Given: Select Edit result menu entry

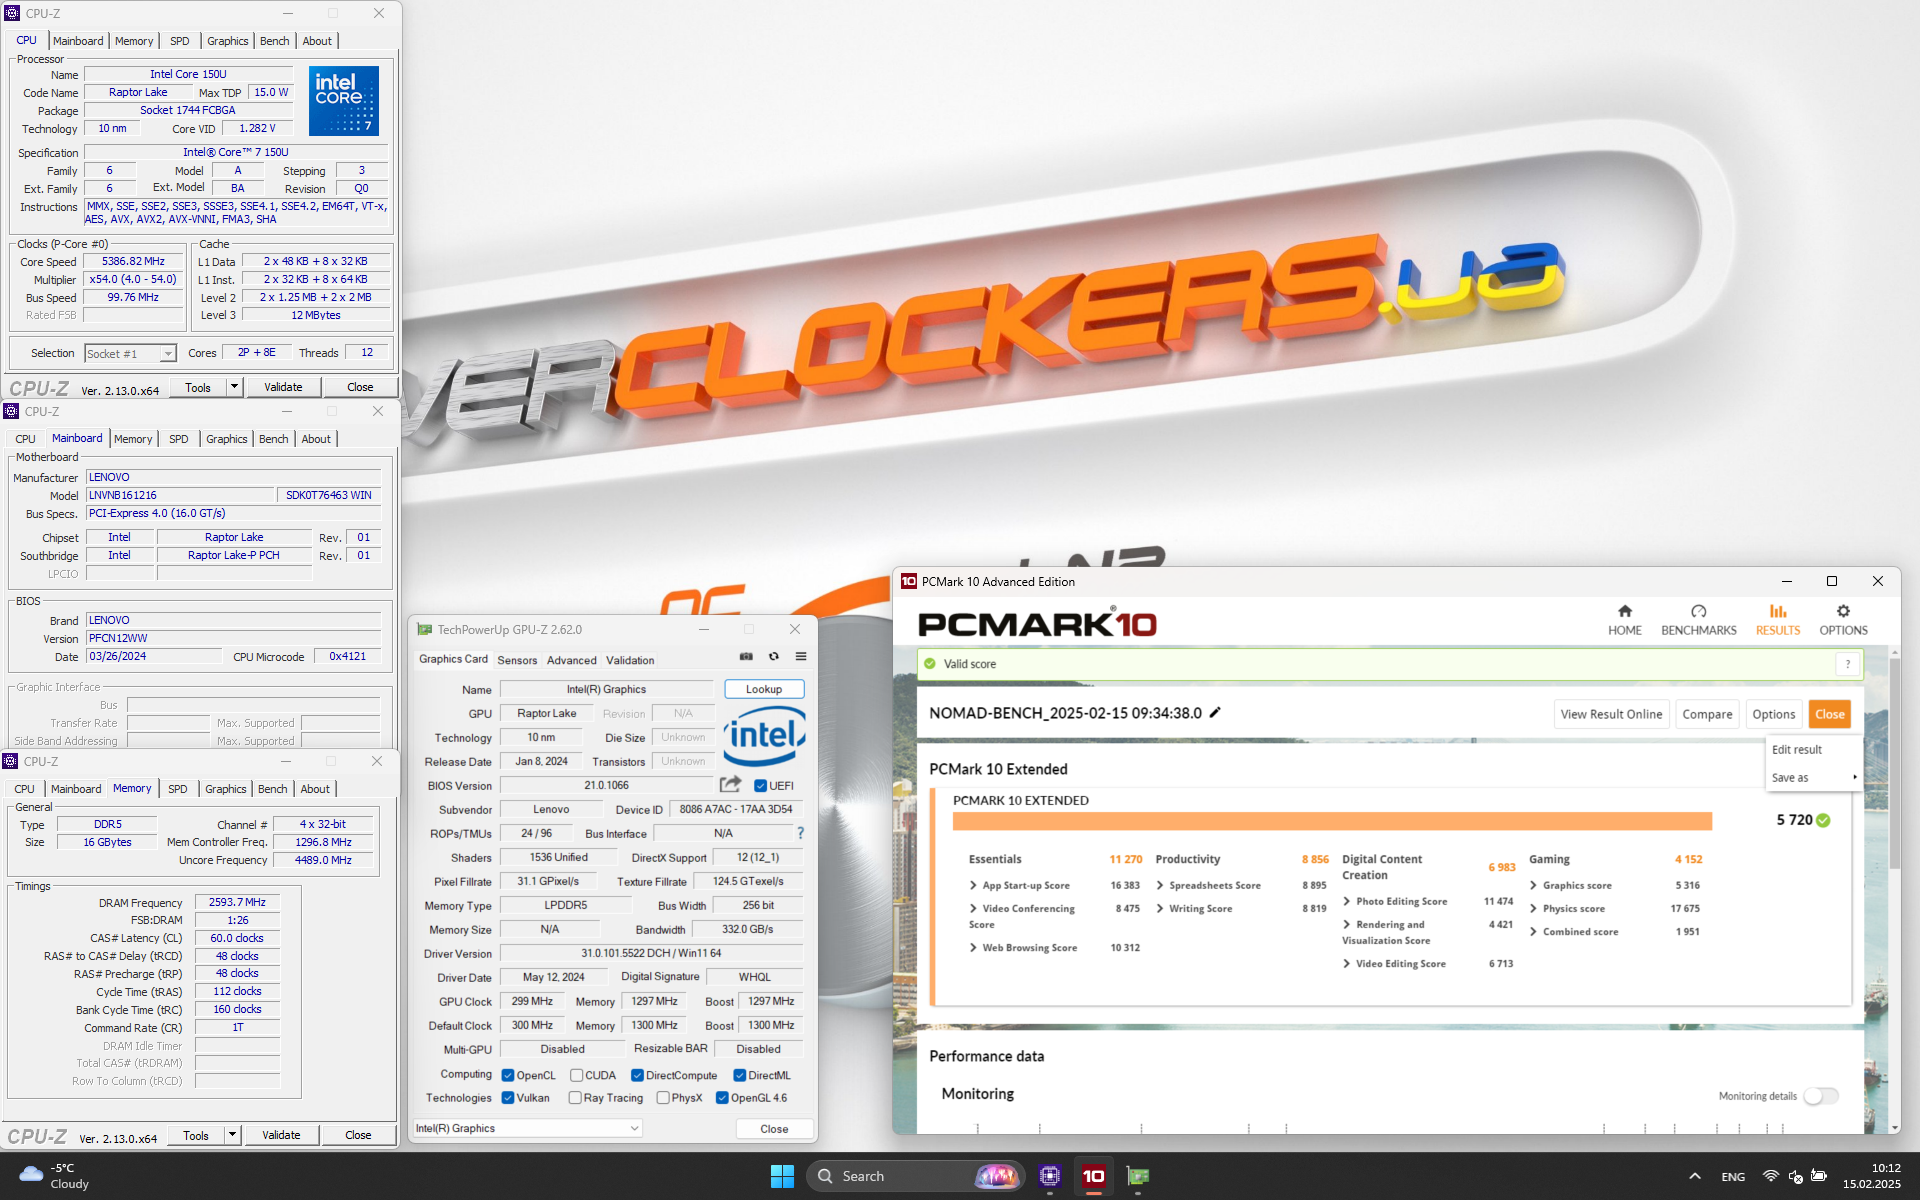Looking at the screenshot, I should click(1814, 749).
